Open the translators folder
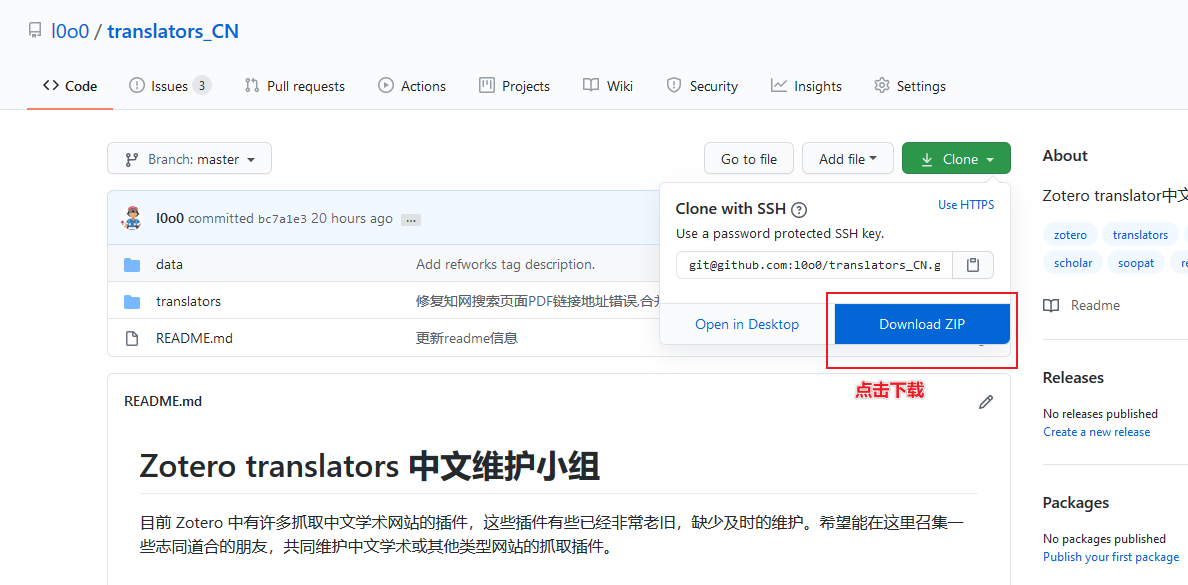Image resolution: width=1188 pixels, height=585 pixels. coord(188,301)
